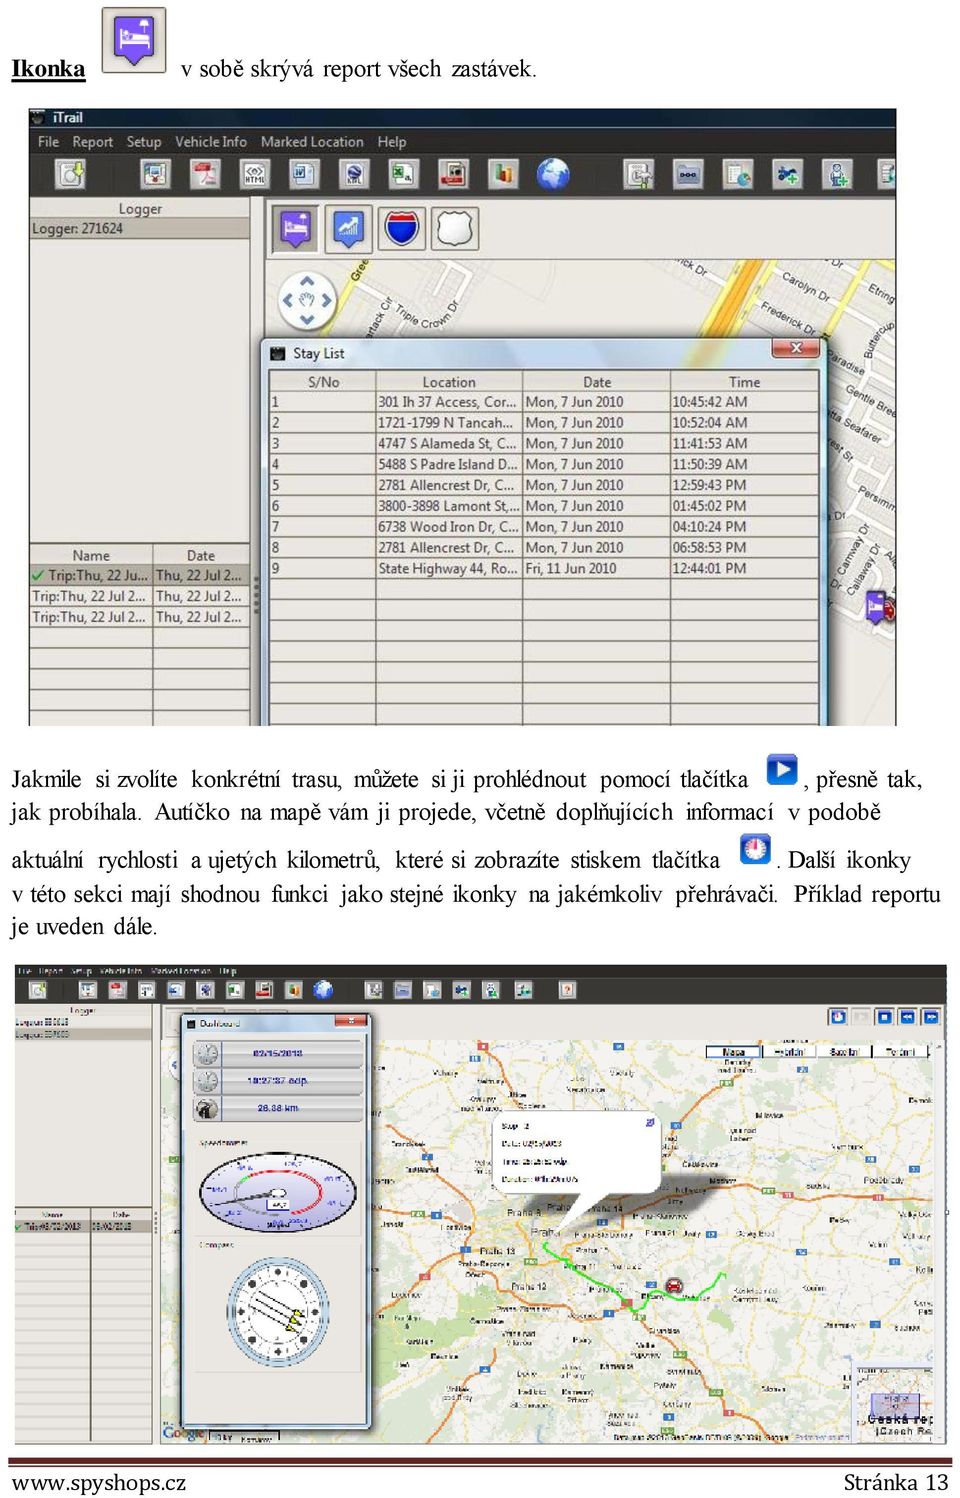The width and height of the screenshot is (960, 1498).
Task: Click S/No column header in Stay List
Action: (x=323, y=382)
